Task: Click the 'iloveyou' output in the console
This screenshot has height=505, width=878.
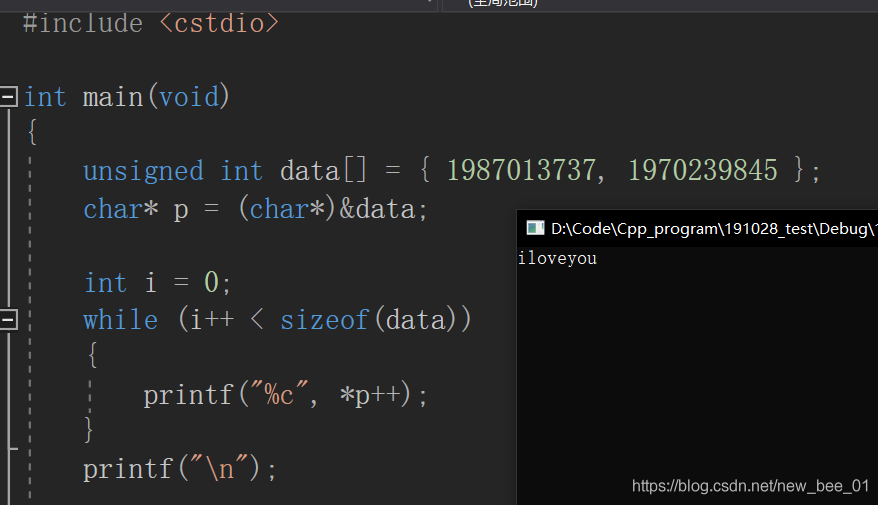Action: point(557,258)
